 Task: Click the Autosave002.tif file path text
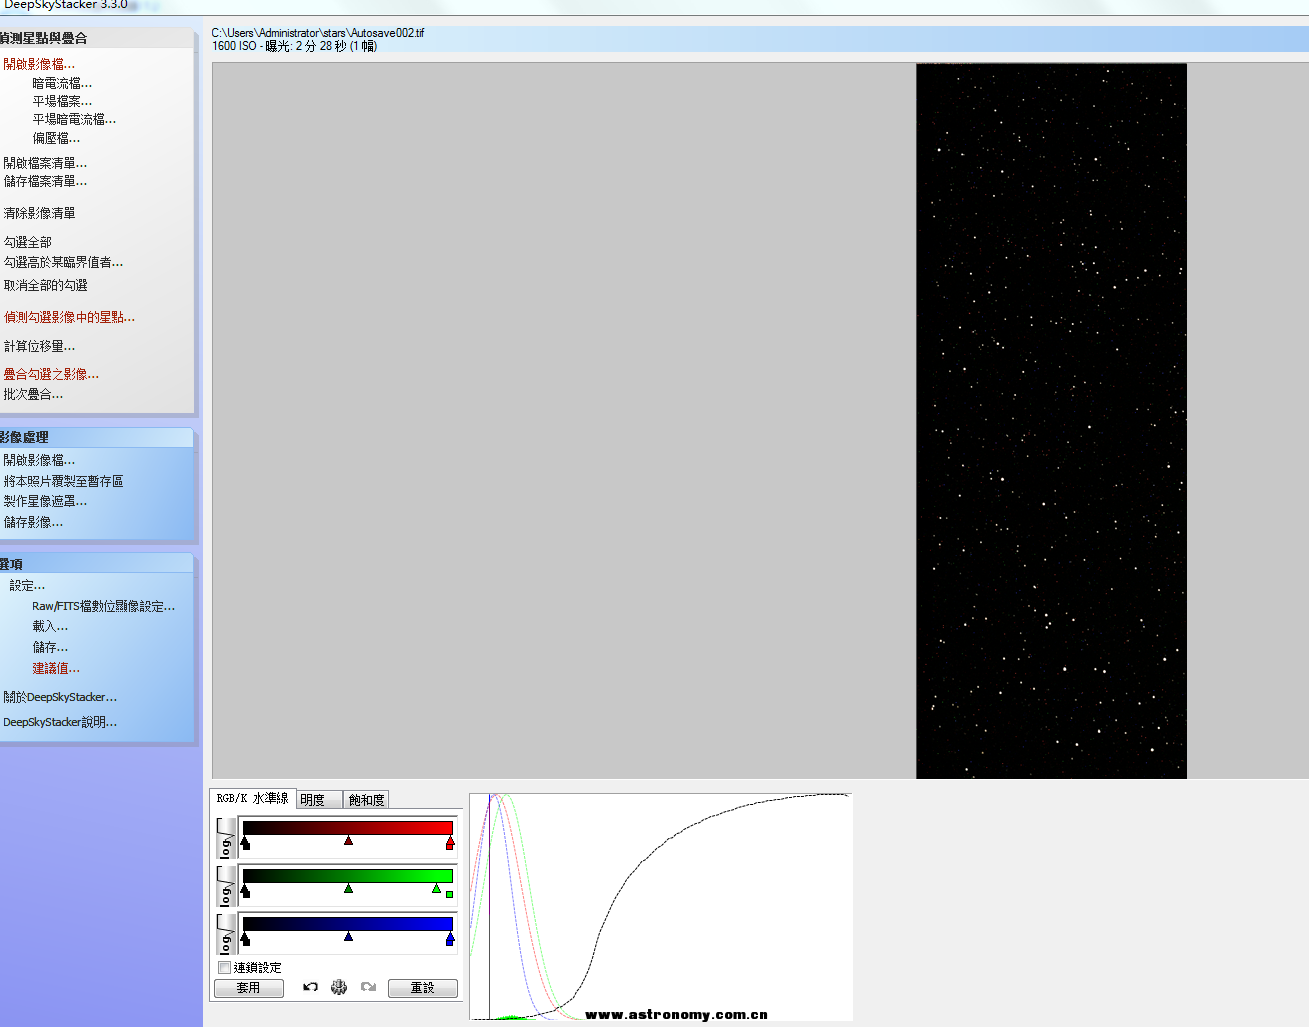click(x=318, y=33)
